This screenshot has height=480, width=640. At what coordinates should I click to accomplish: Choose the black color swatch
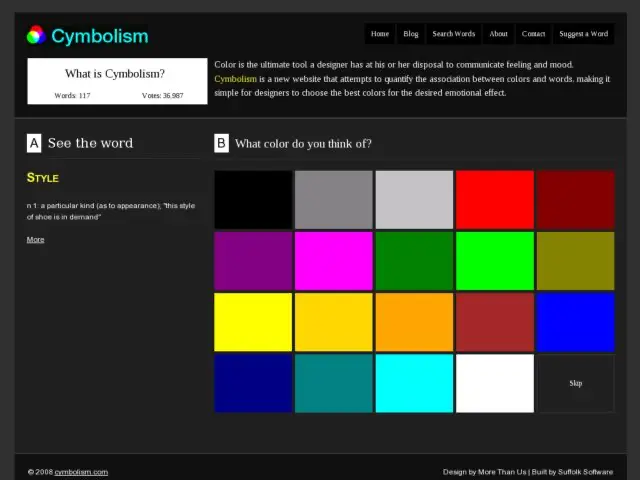253,200
